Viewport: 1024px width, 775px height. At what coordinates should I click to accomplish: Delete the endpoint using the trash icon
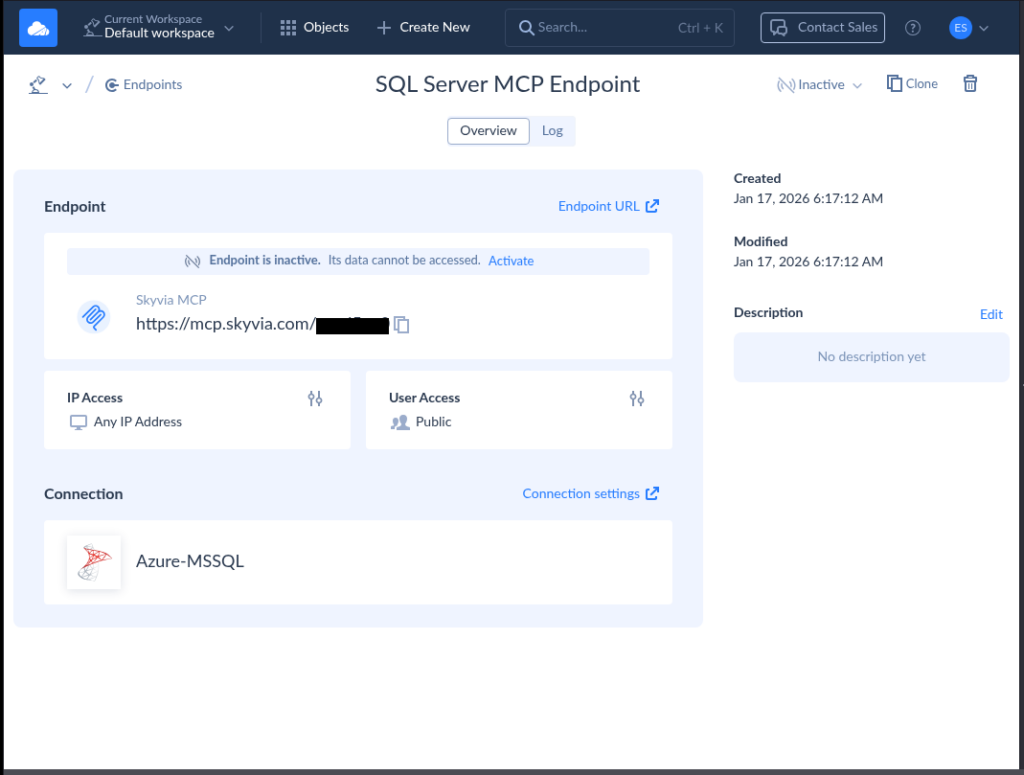(x=969, y=83)
